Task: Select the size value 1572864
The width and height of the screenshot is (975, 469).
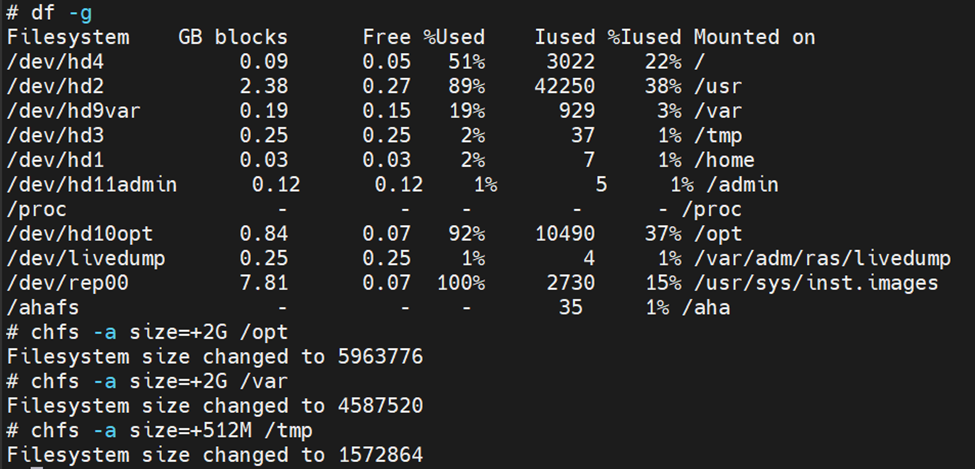Action: coord(381,455)
